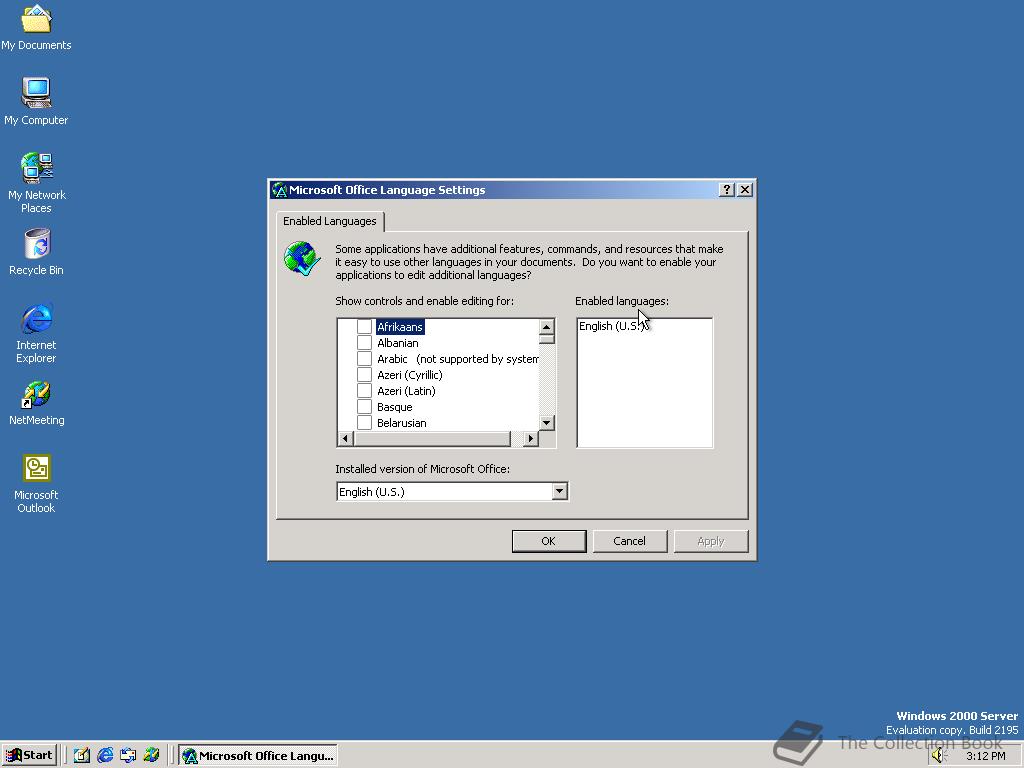Enable the Basque checkbox

click(364, 407)
